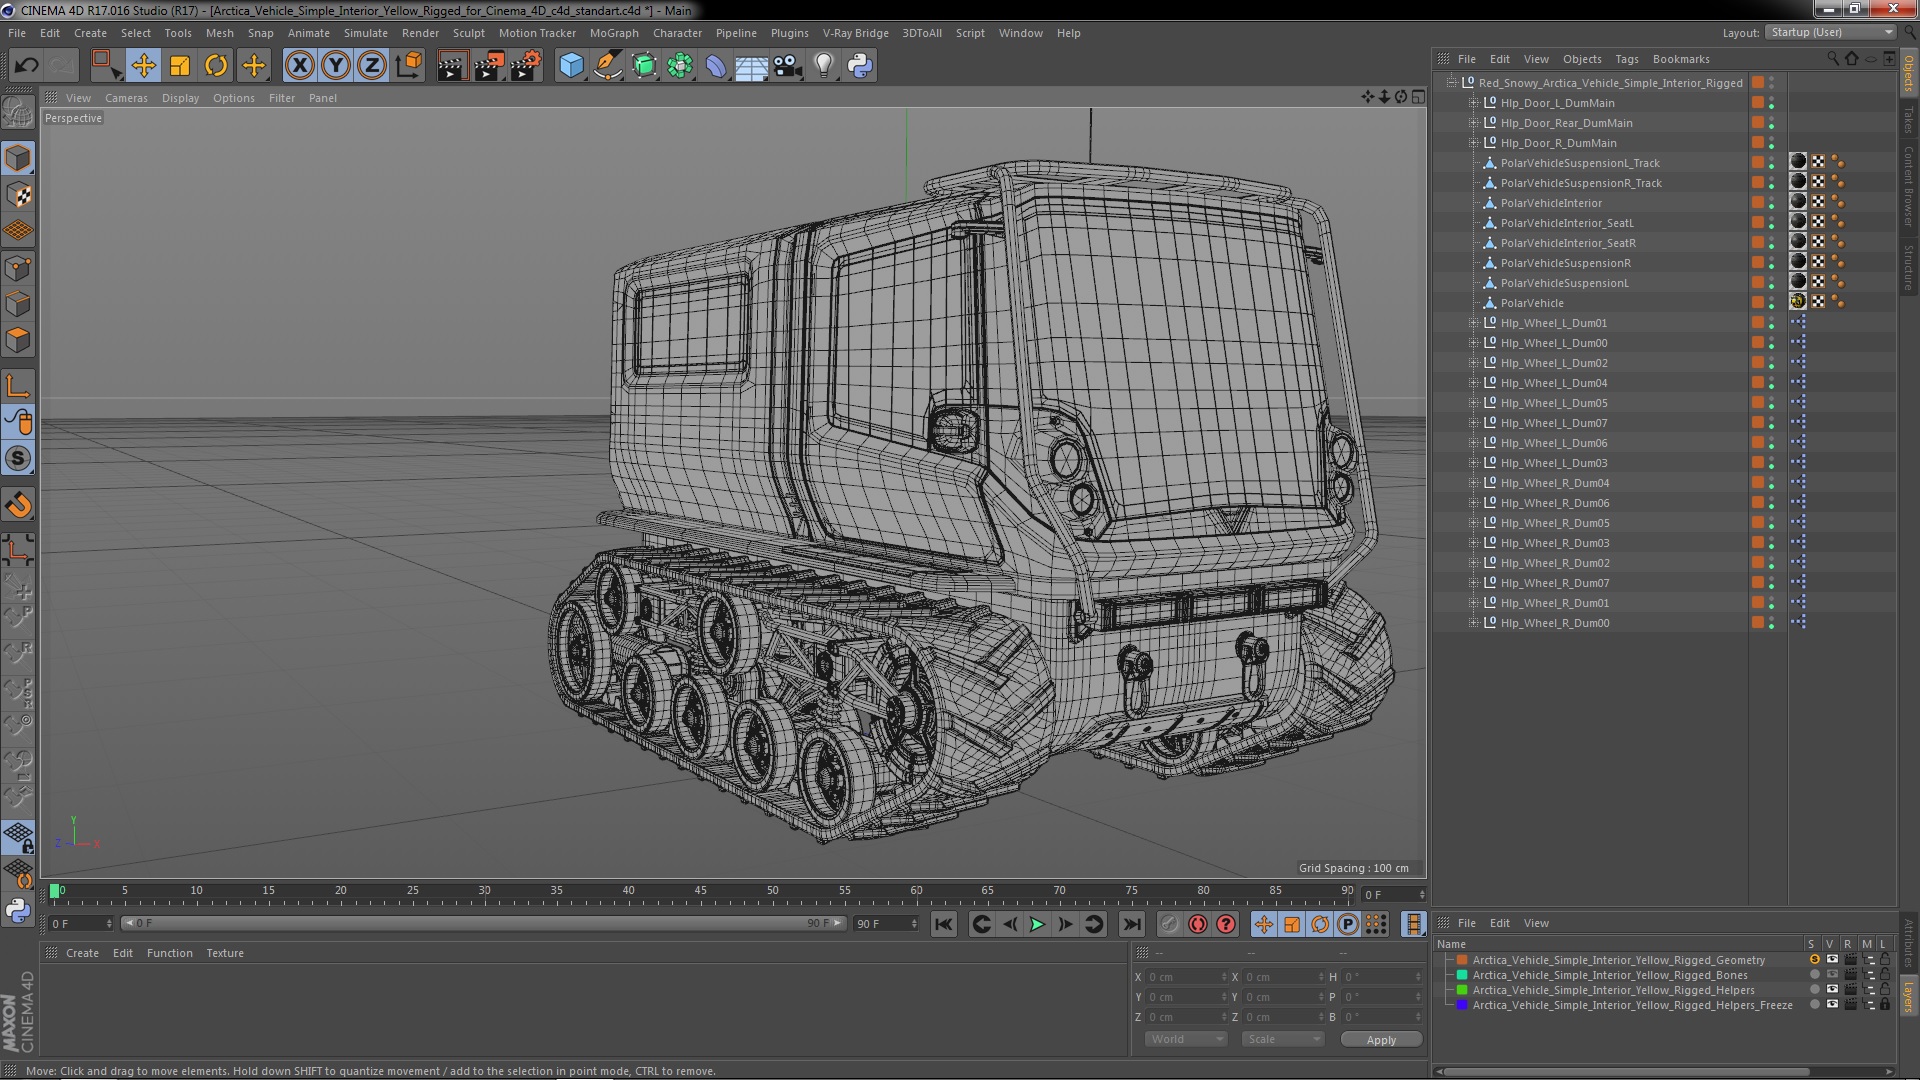Go to start of animation
The image size is (1920, 1080).
pyautogui.click(x=943, y=924)
